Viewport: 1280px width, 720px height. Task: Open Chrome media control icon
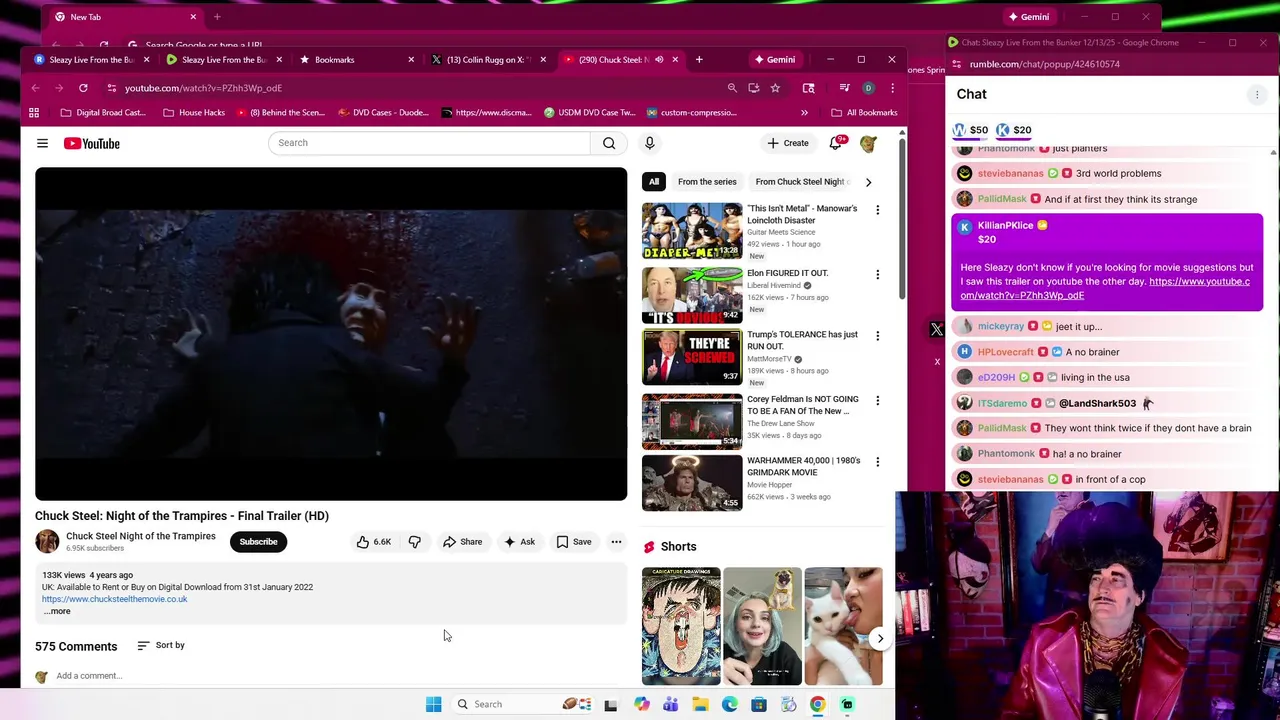click(x=844, y=88)
